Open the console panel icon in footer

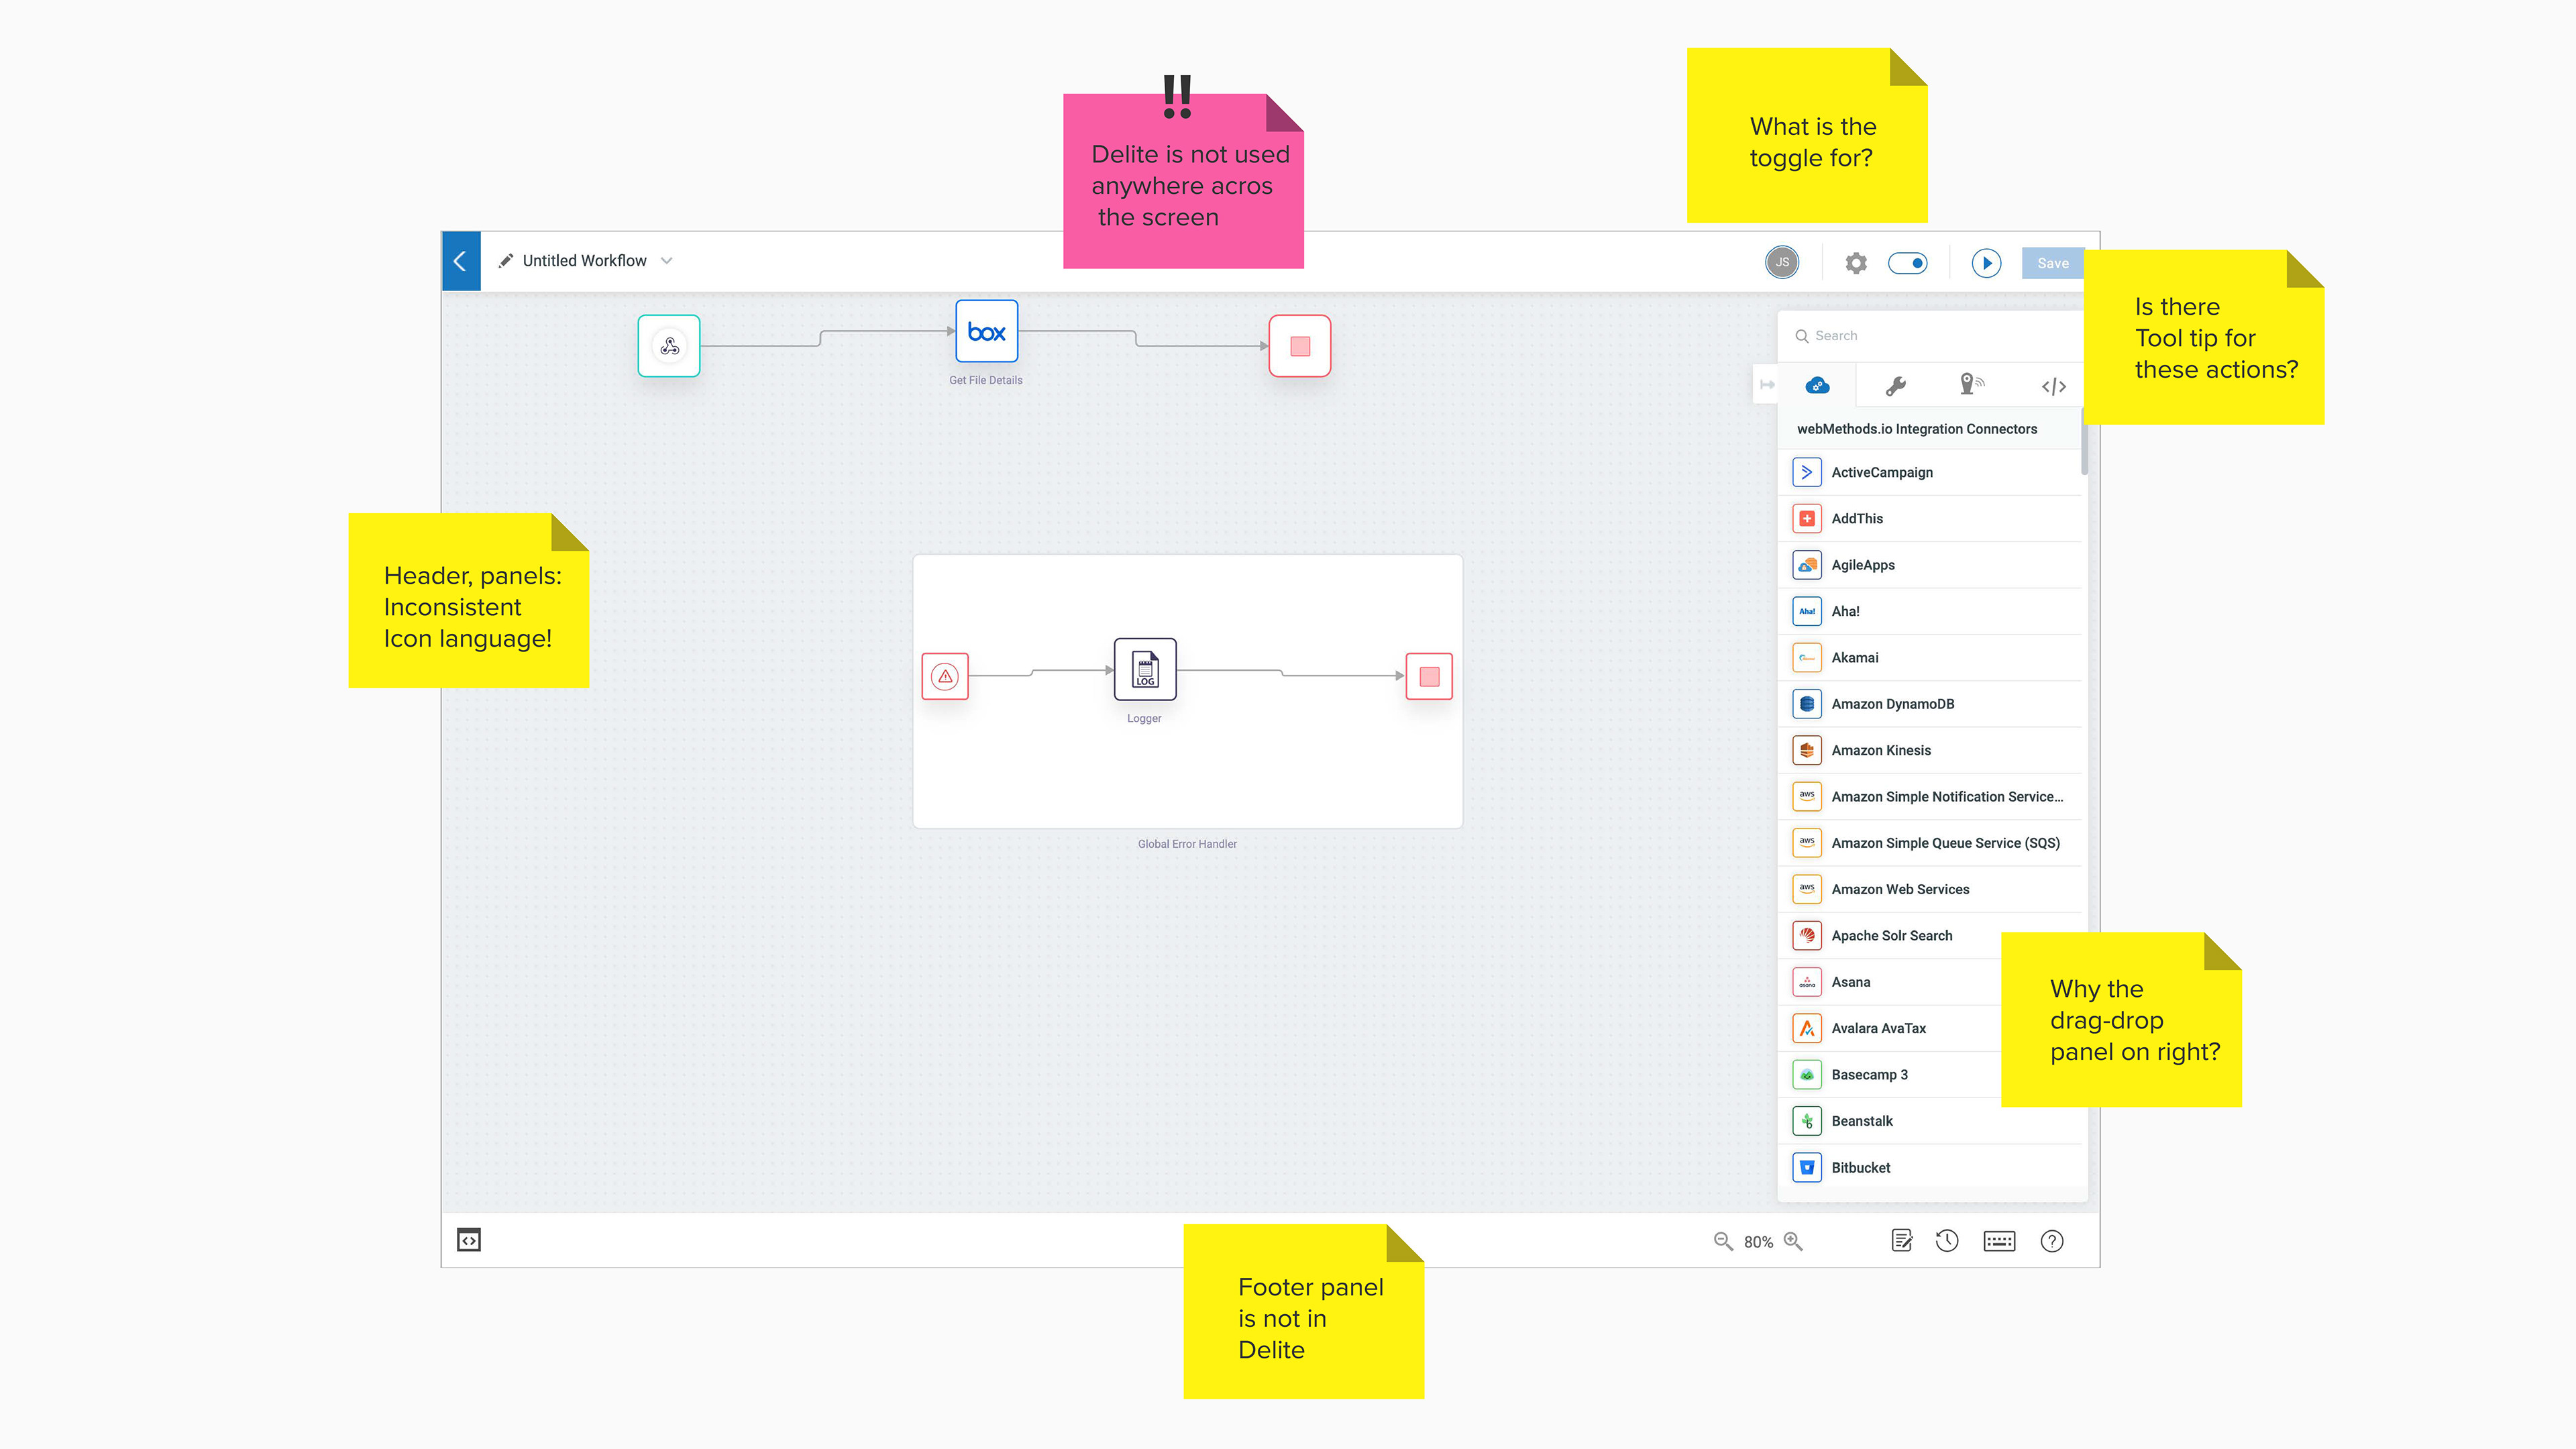pyautogui.click(x=469, y=1241)
